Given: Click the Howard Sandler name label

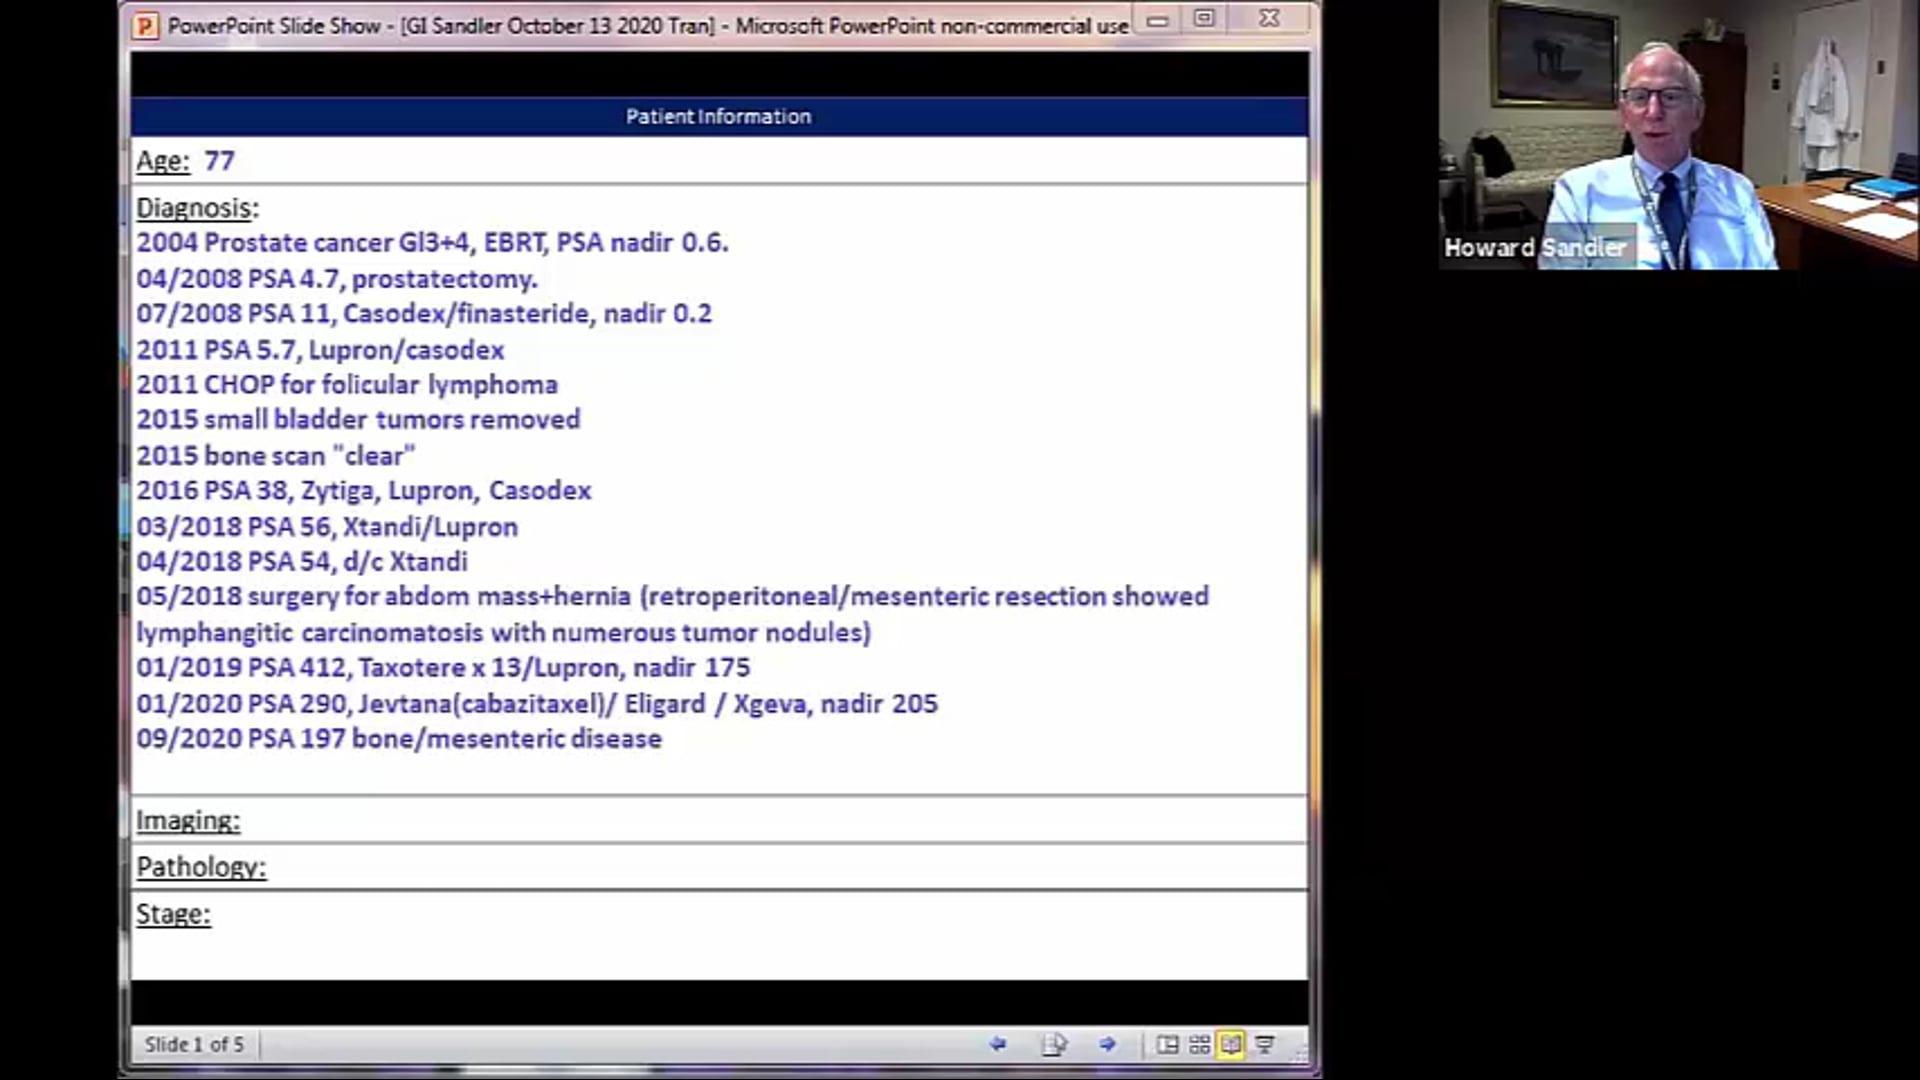Looking at the screenshot, I should click(1534, 247).
